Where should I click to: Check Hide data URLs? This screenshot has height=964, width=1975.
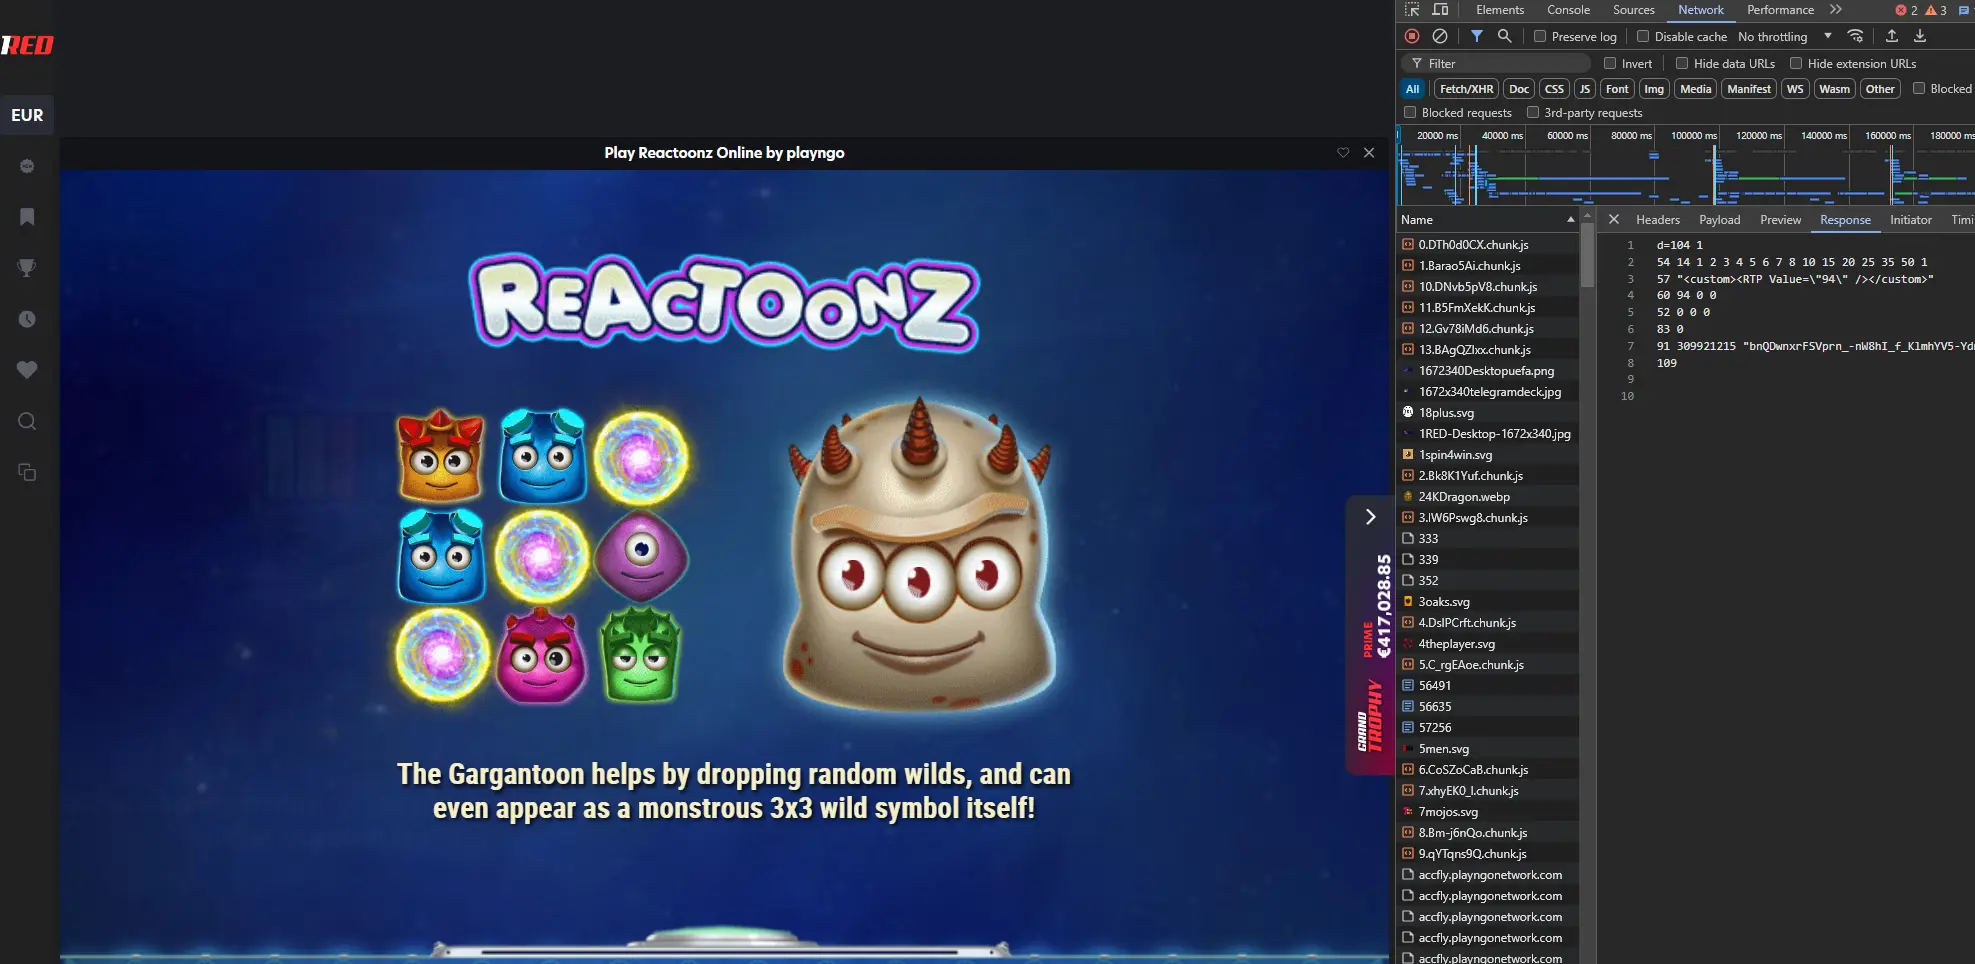click(1682, 63)
